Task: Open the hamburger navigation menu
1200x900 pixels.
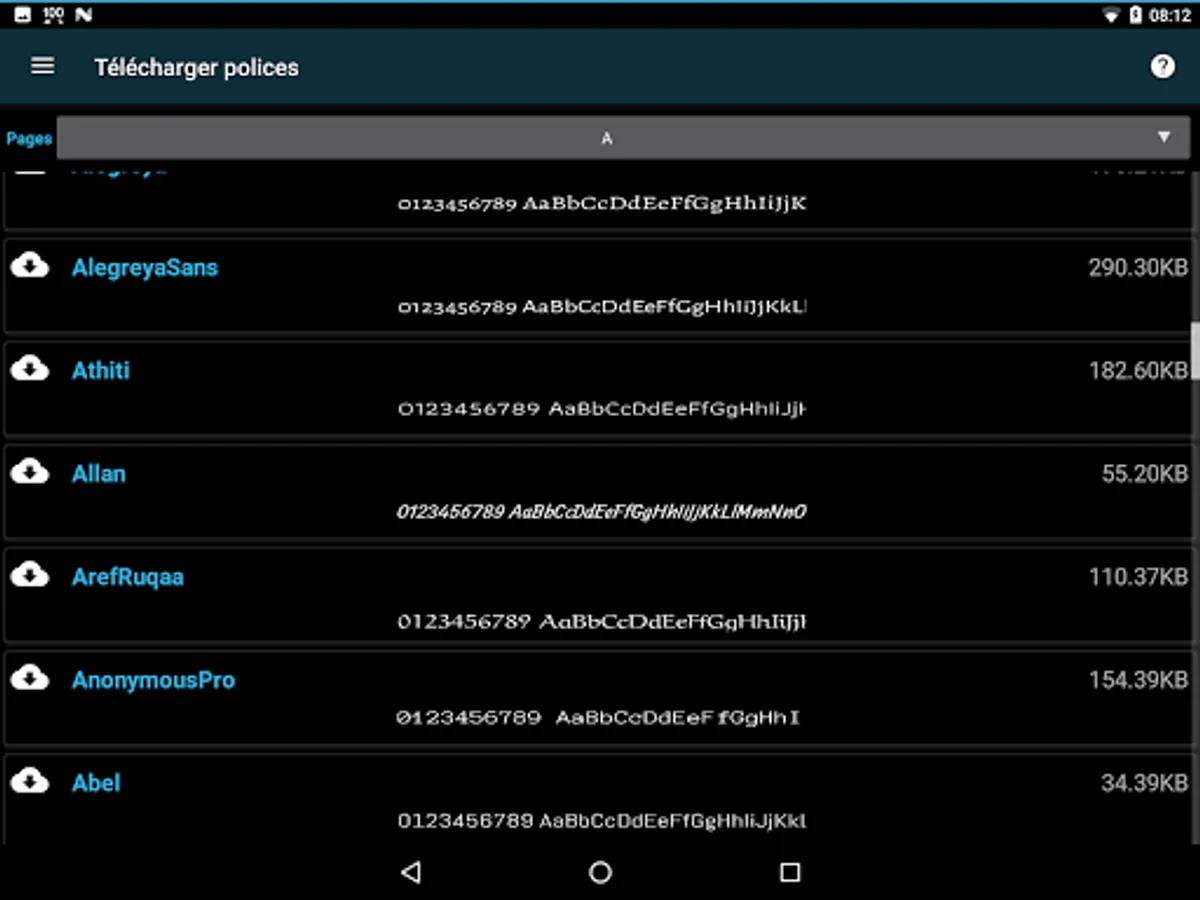Action: [42, 66]
